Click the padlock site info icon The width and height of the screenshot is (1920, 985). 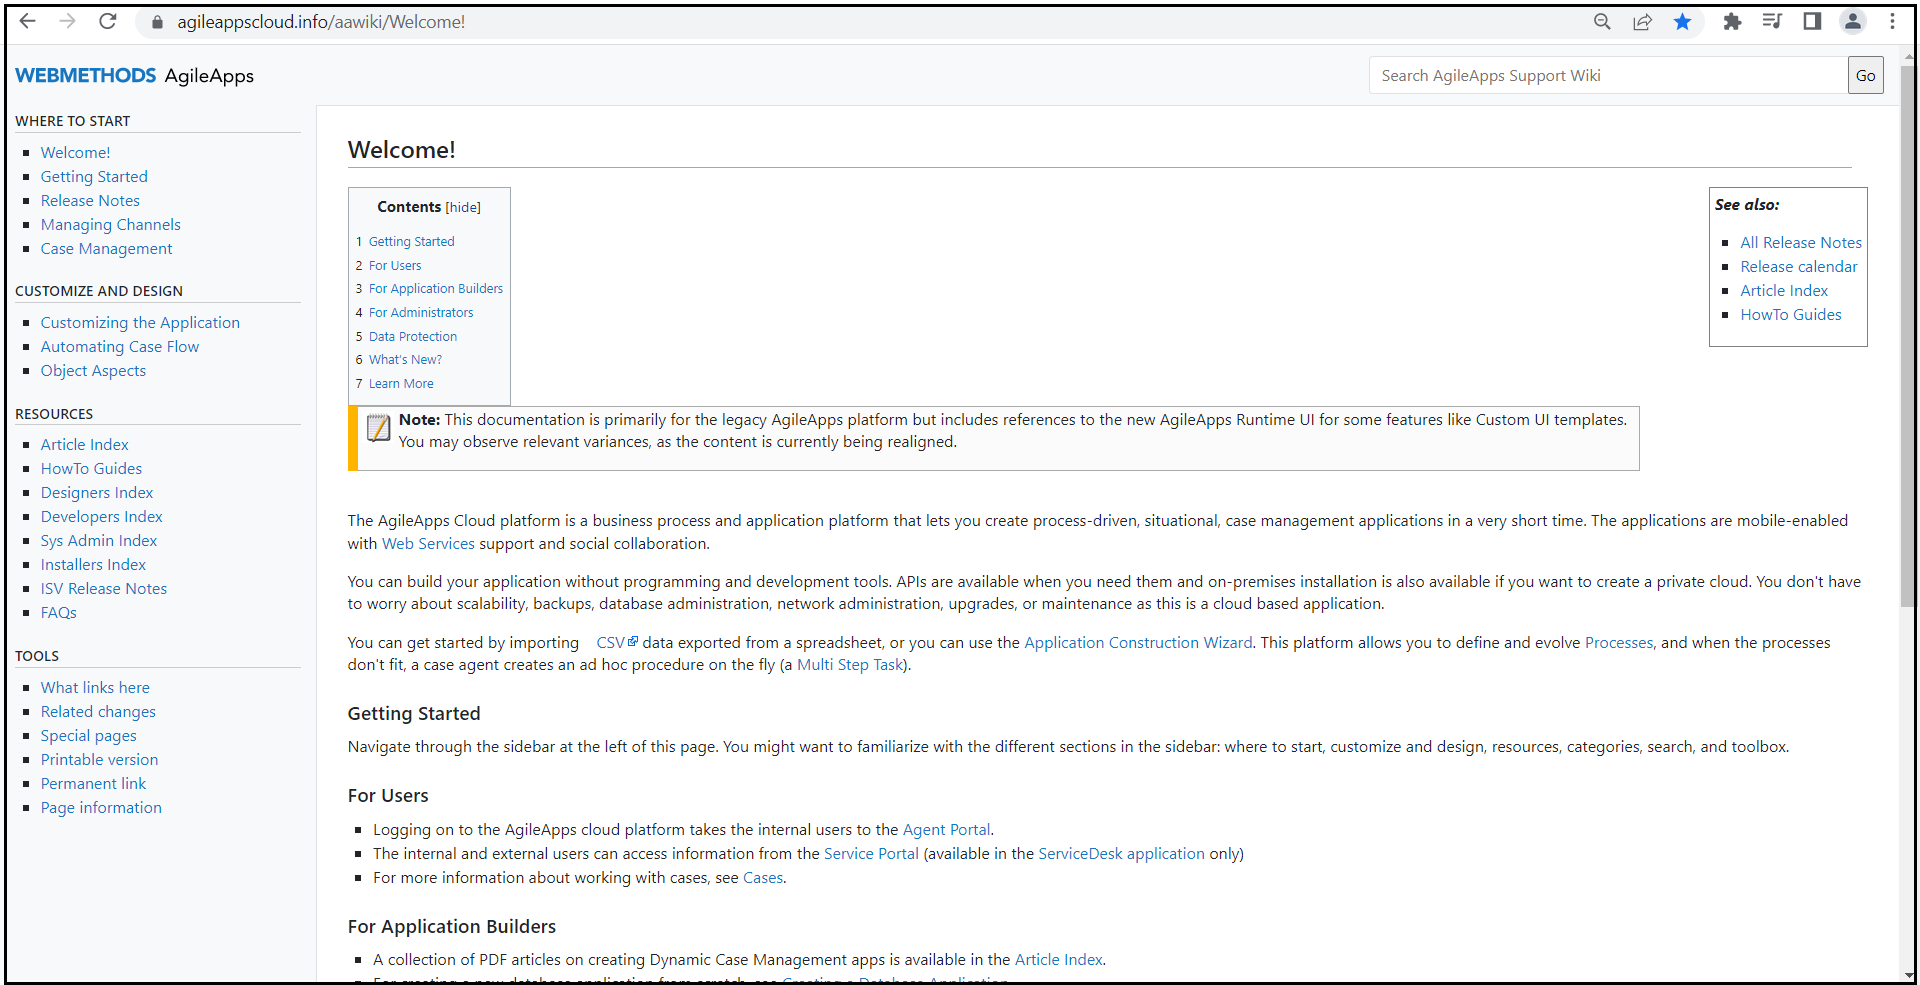(x=157, y=22)
